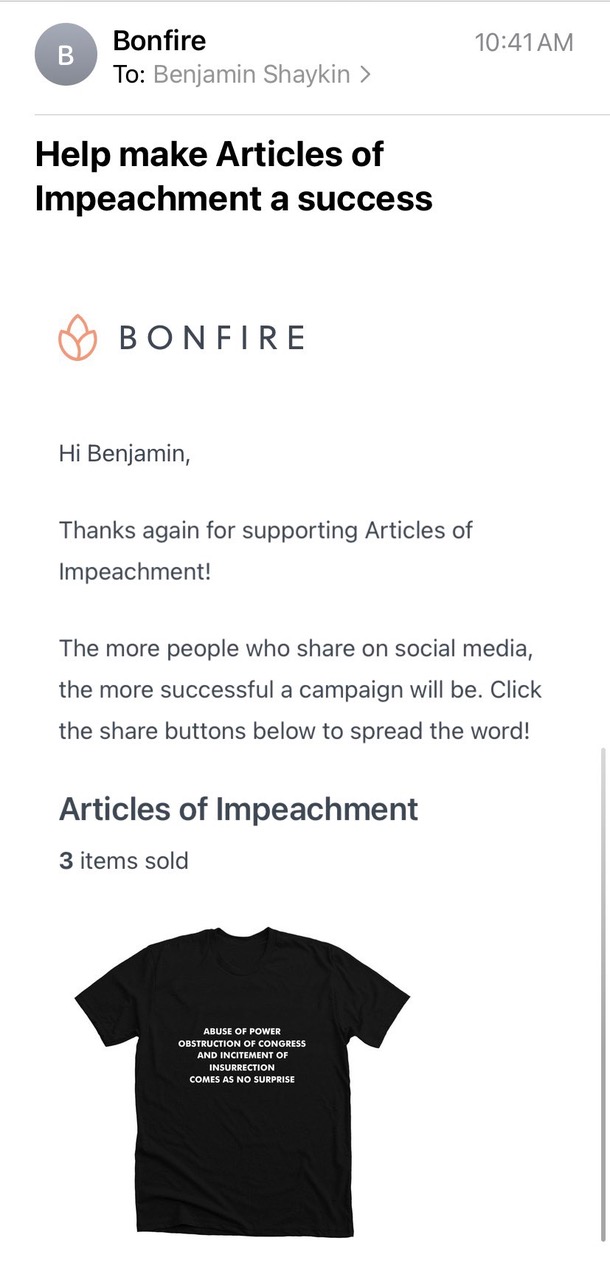Open the "Articles of Impeachment" campaign heading

239,809
